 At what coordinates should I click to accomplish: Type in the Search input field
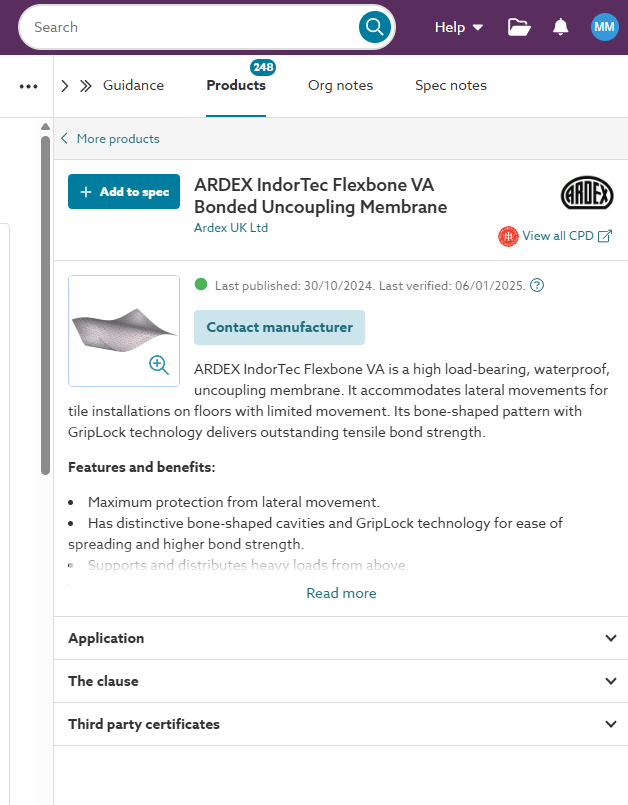(190, 27)
